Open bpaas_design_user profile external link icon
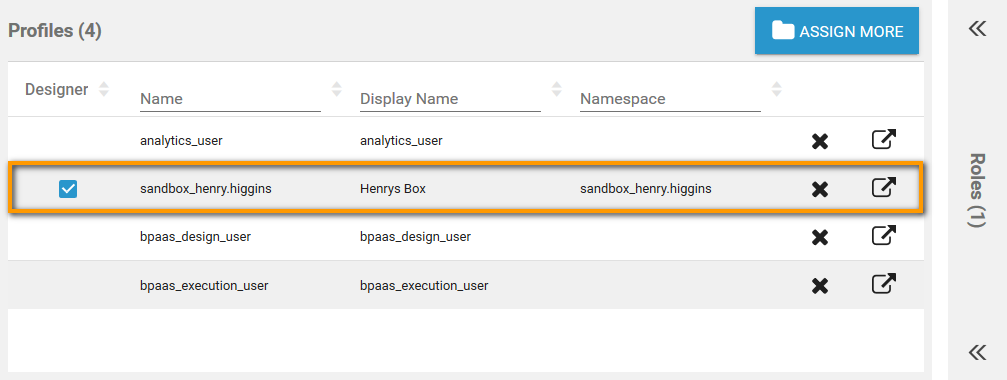The height and width of the screenshot is (380, 1007). pos(884,236)
